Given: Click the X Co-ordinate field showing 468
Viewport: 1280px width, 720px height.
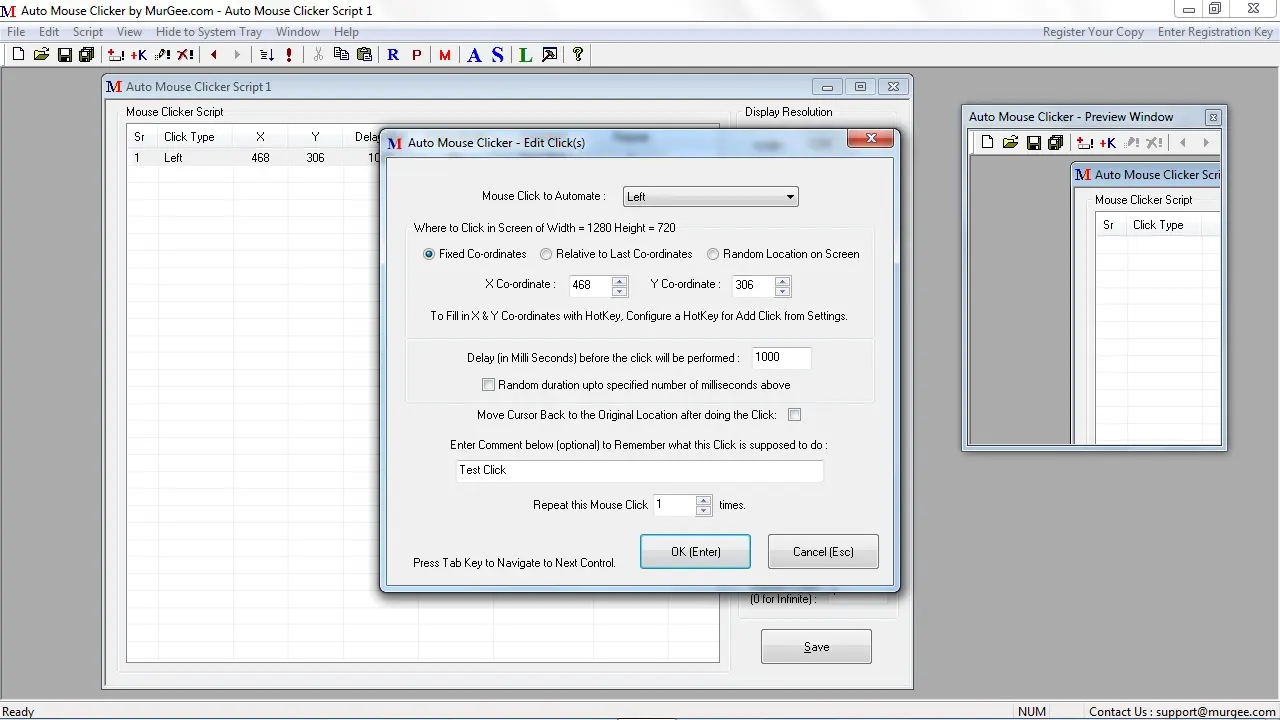Looking at the screenshot, I should (x=590, y=286).
